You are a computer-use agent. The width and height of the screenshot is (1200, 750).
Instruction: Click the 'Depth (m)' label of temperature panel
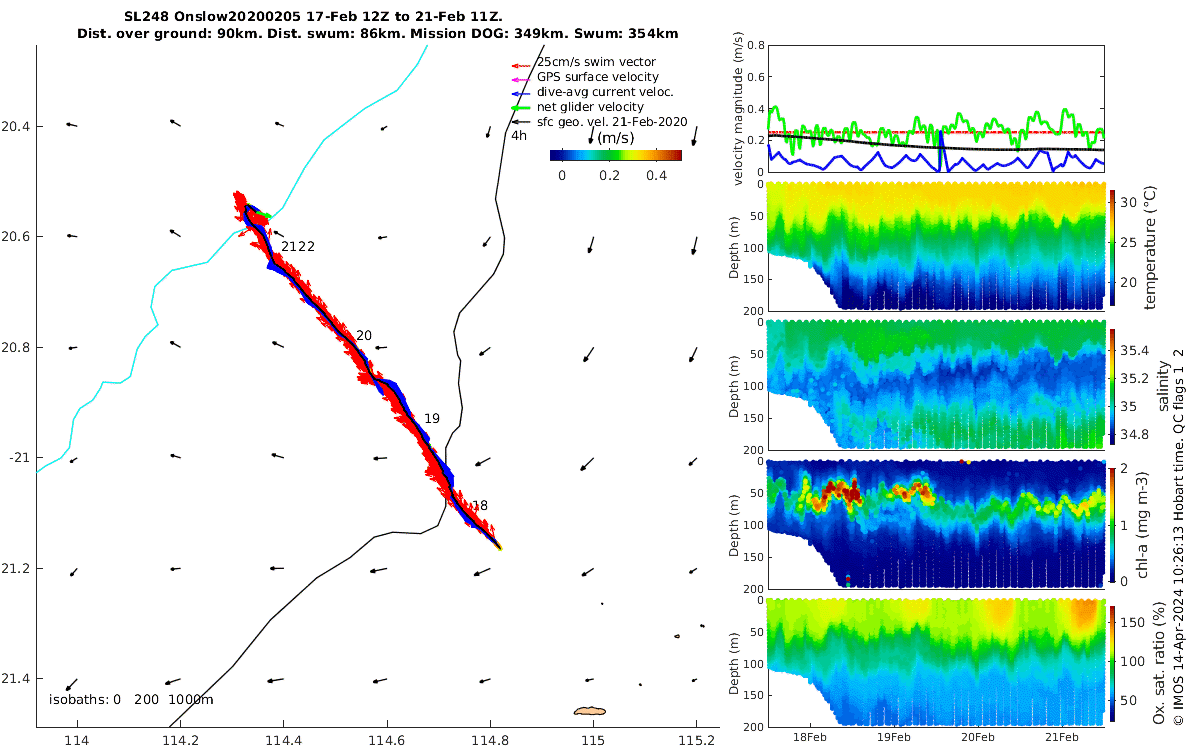[735, 247]
